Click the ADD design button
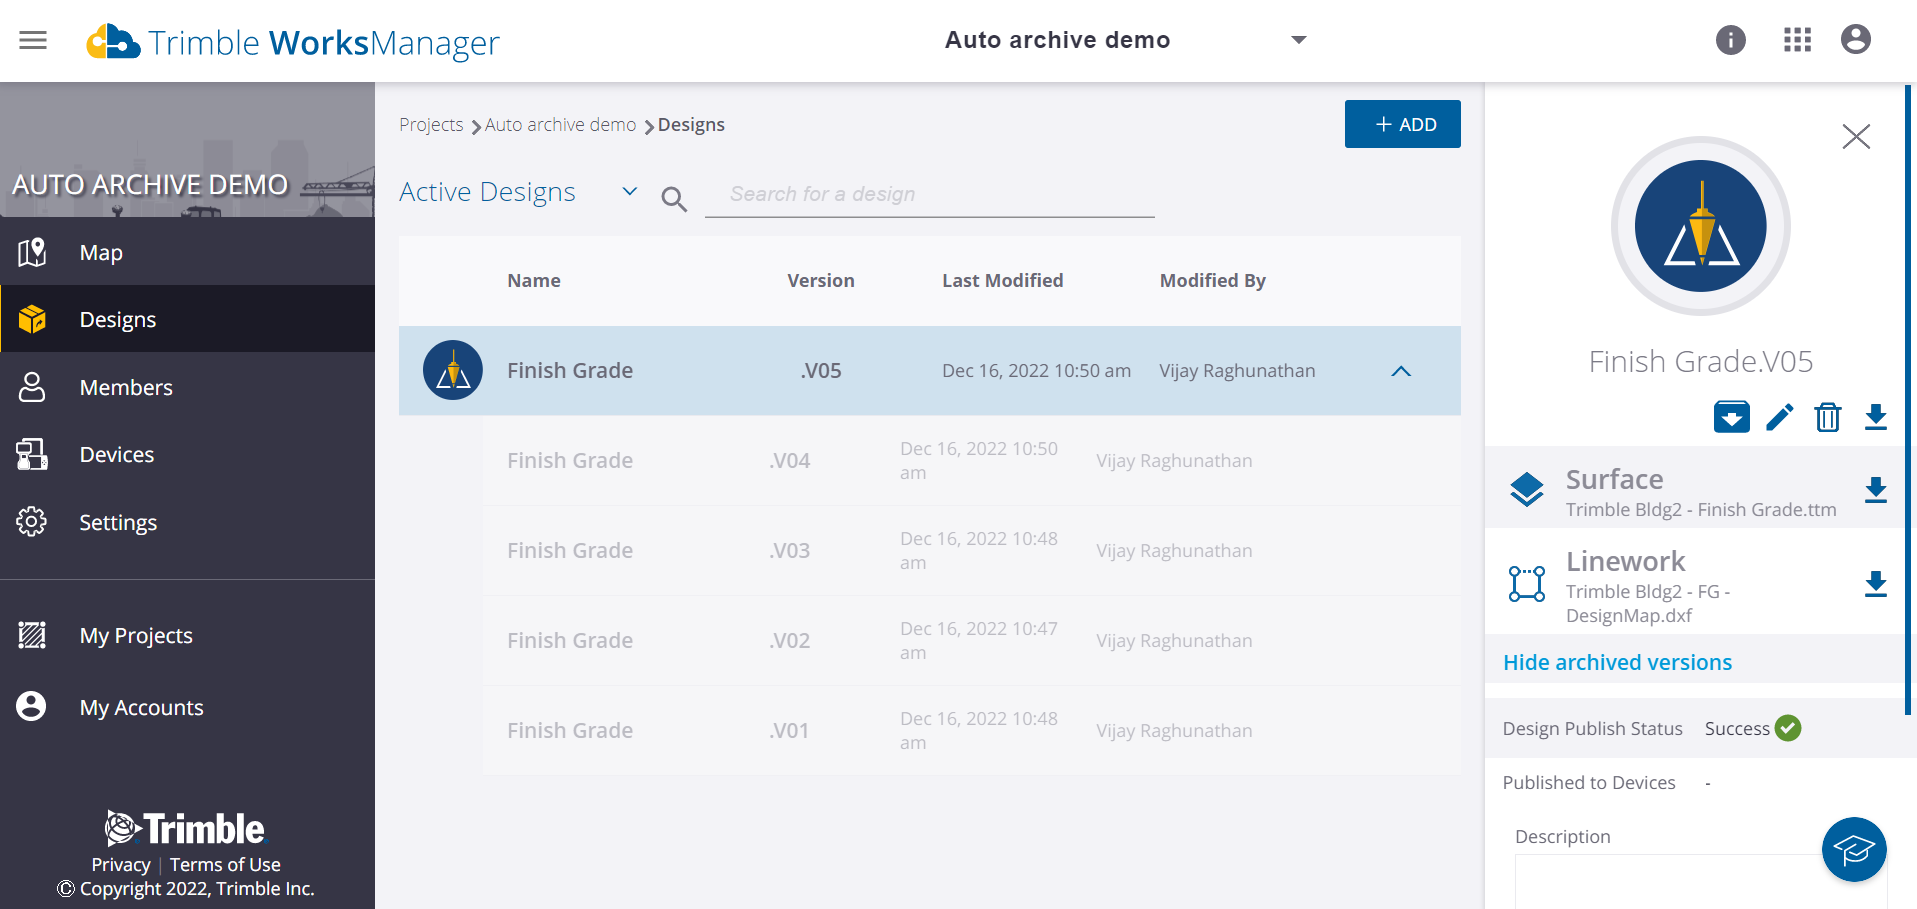 click(x=1402, y=124)
